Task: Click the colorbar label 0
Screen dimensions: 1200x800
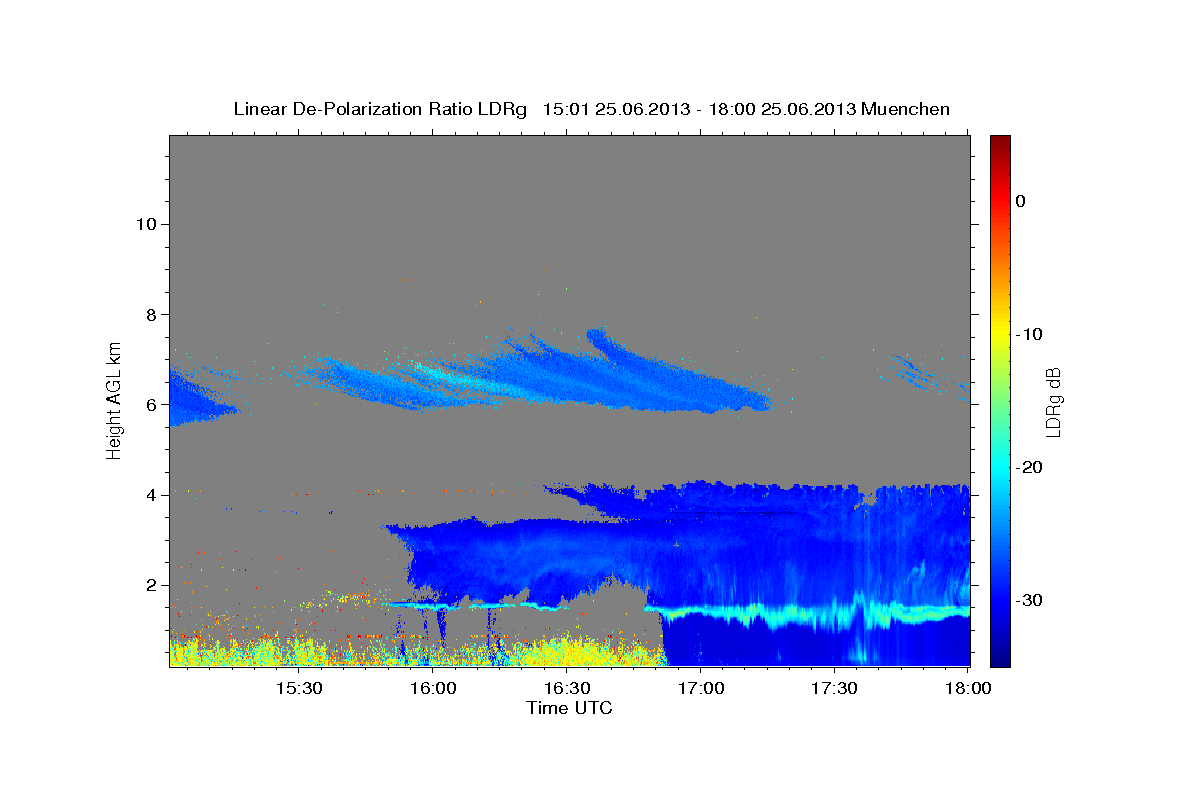Action: click(1021, 201)
